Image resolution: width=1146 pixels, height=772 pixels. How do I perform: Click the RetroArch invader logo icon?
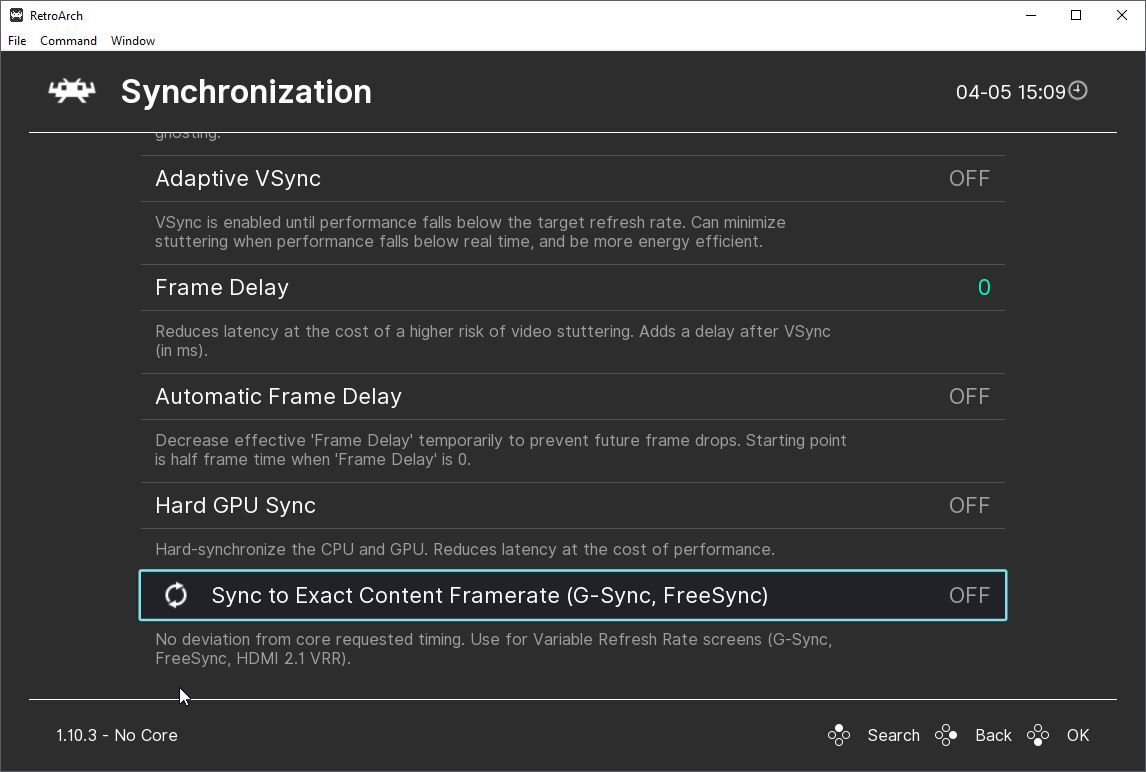pyautogui.click(x=72, y=91)
